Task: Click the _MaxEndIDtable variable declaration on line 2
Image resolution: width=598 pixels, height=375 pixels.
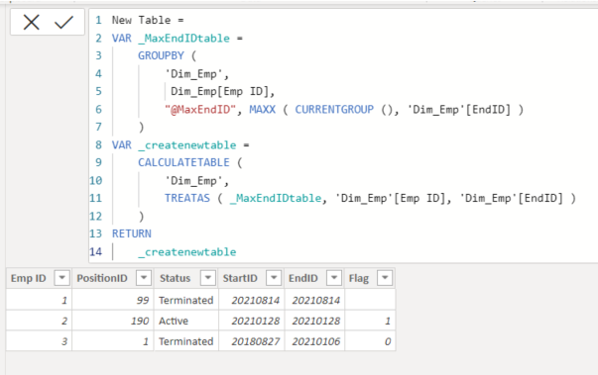Action: tap(184, 38)
